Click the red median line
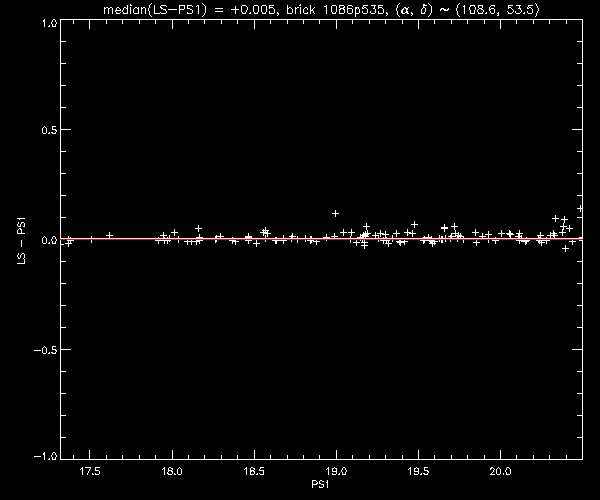 click(321, 239)
